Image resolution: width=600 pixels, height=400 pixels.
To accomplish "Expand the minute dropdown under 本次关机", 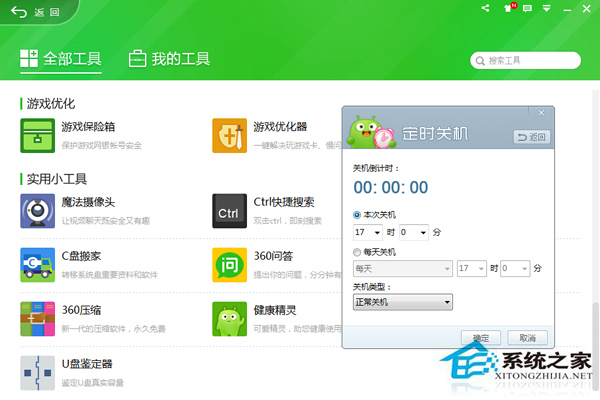I will pos(414,232).
